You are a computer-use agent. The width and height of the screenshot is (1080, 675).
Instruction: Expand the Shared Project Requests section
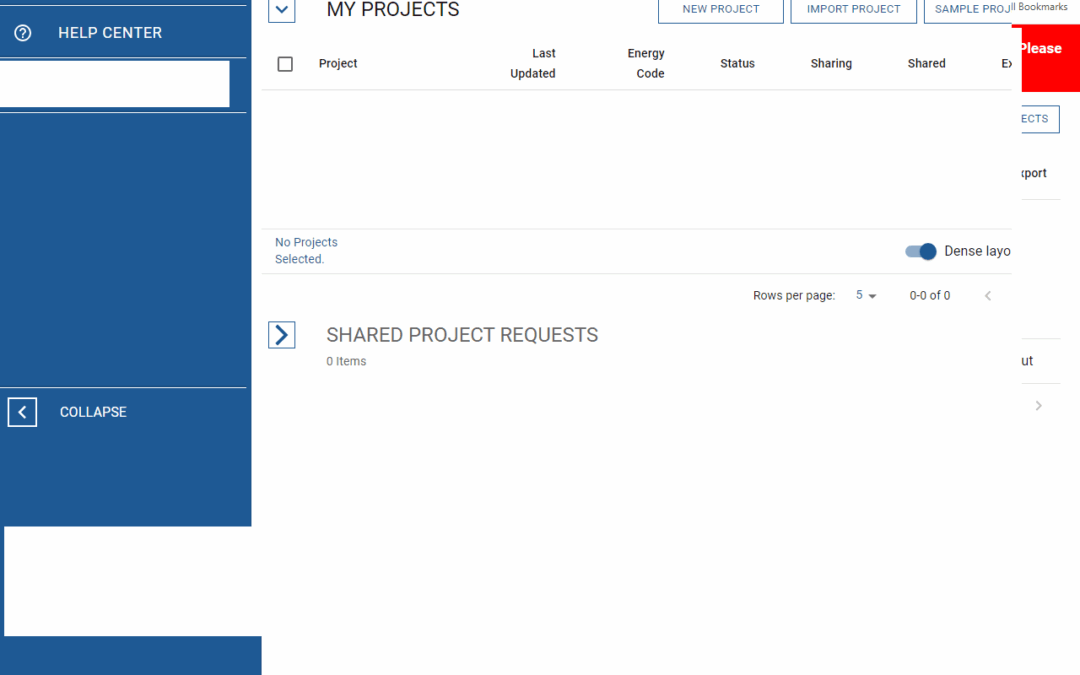[x=282, y=335]
